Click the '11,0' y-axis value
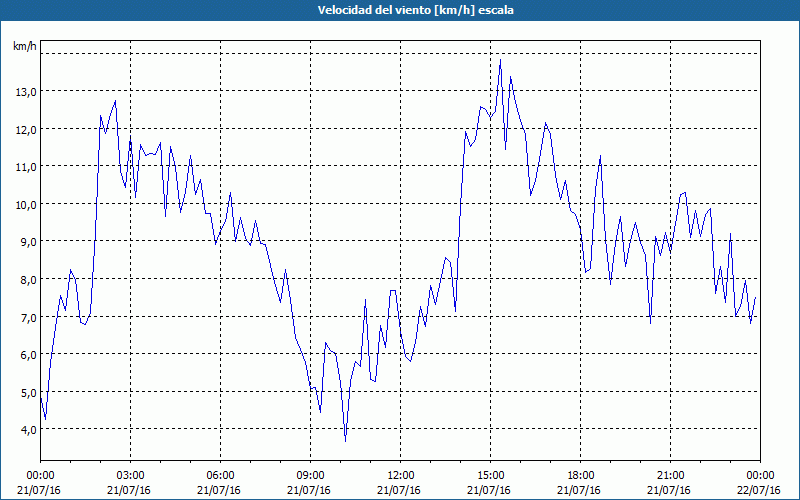The image size is (800, 500). (26, 167)
